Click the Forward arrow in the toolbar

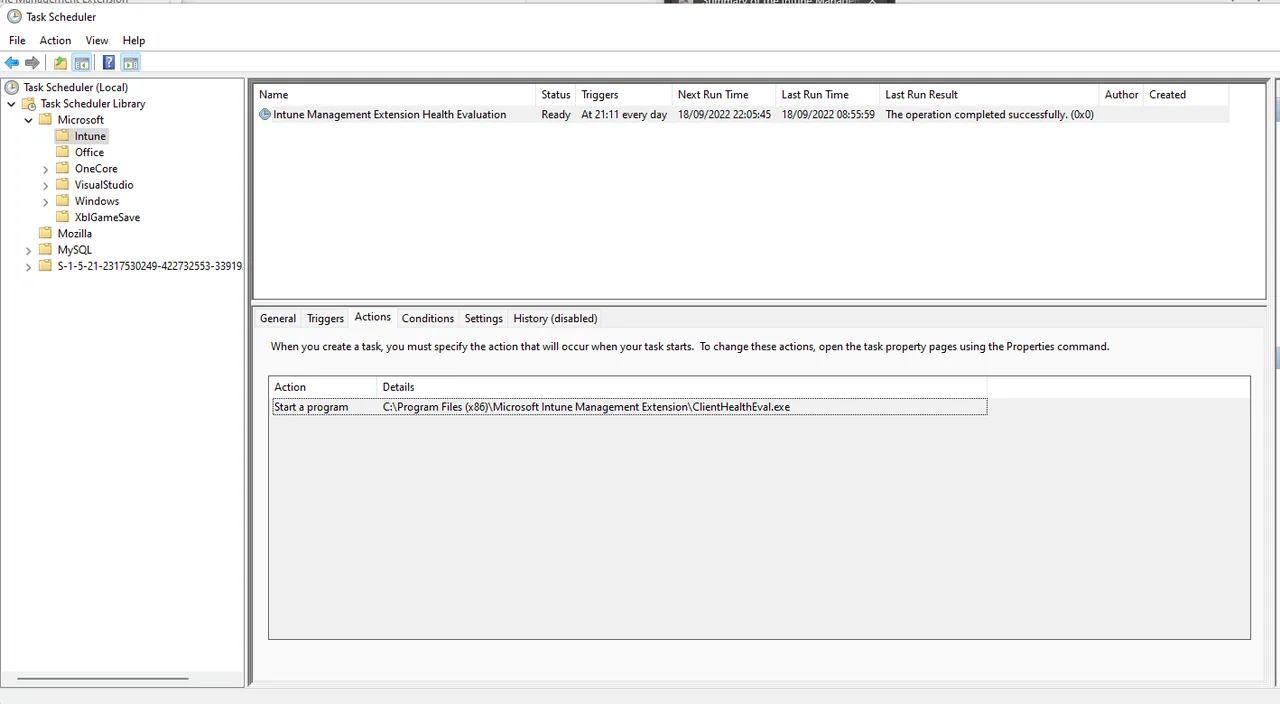pos(32,63)
